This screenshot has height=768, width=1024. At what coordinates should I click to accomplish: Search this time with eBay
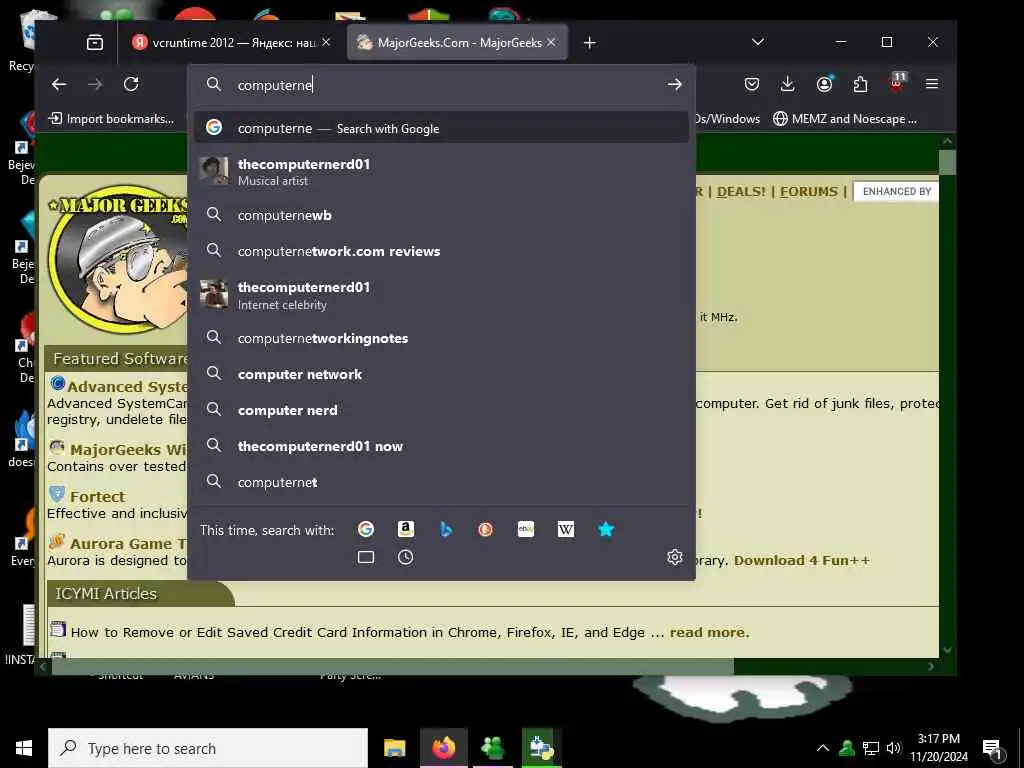(526, 530)
